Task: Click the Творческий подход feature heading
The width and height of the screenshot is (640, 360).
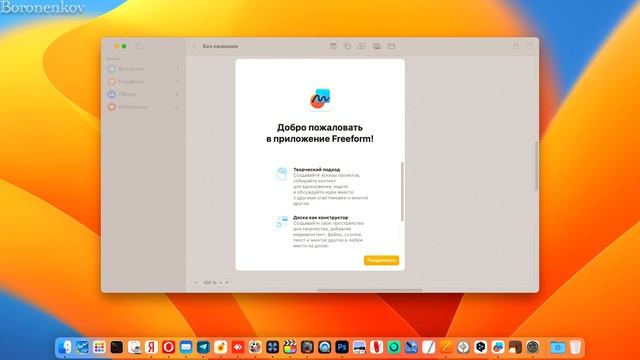Action: point(316,169)
